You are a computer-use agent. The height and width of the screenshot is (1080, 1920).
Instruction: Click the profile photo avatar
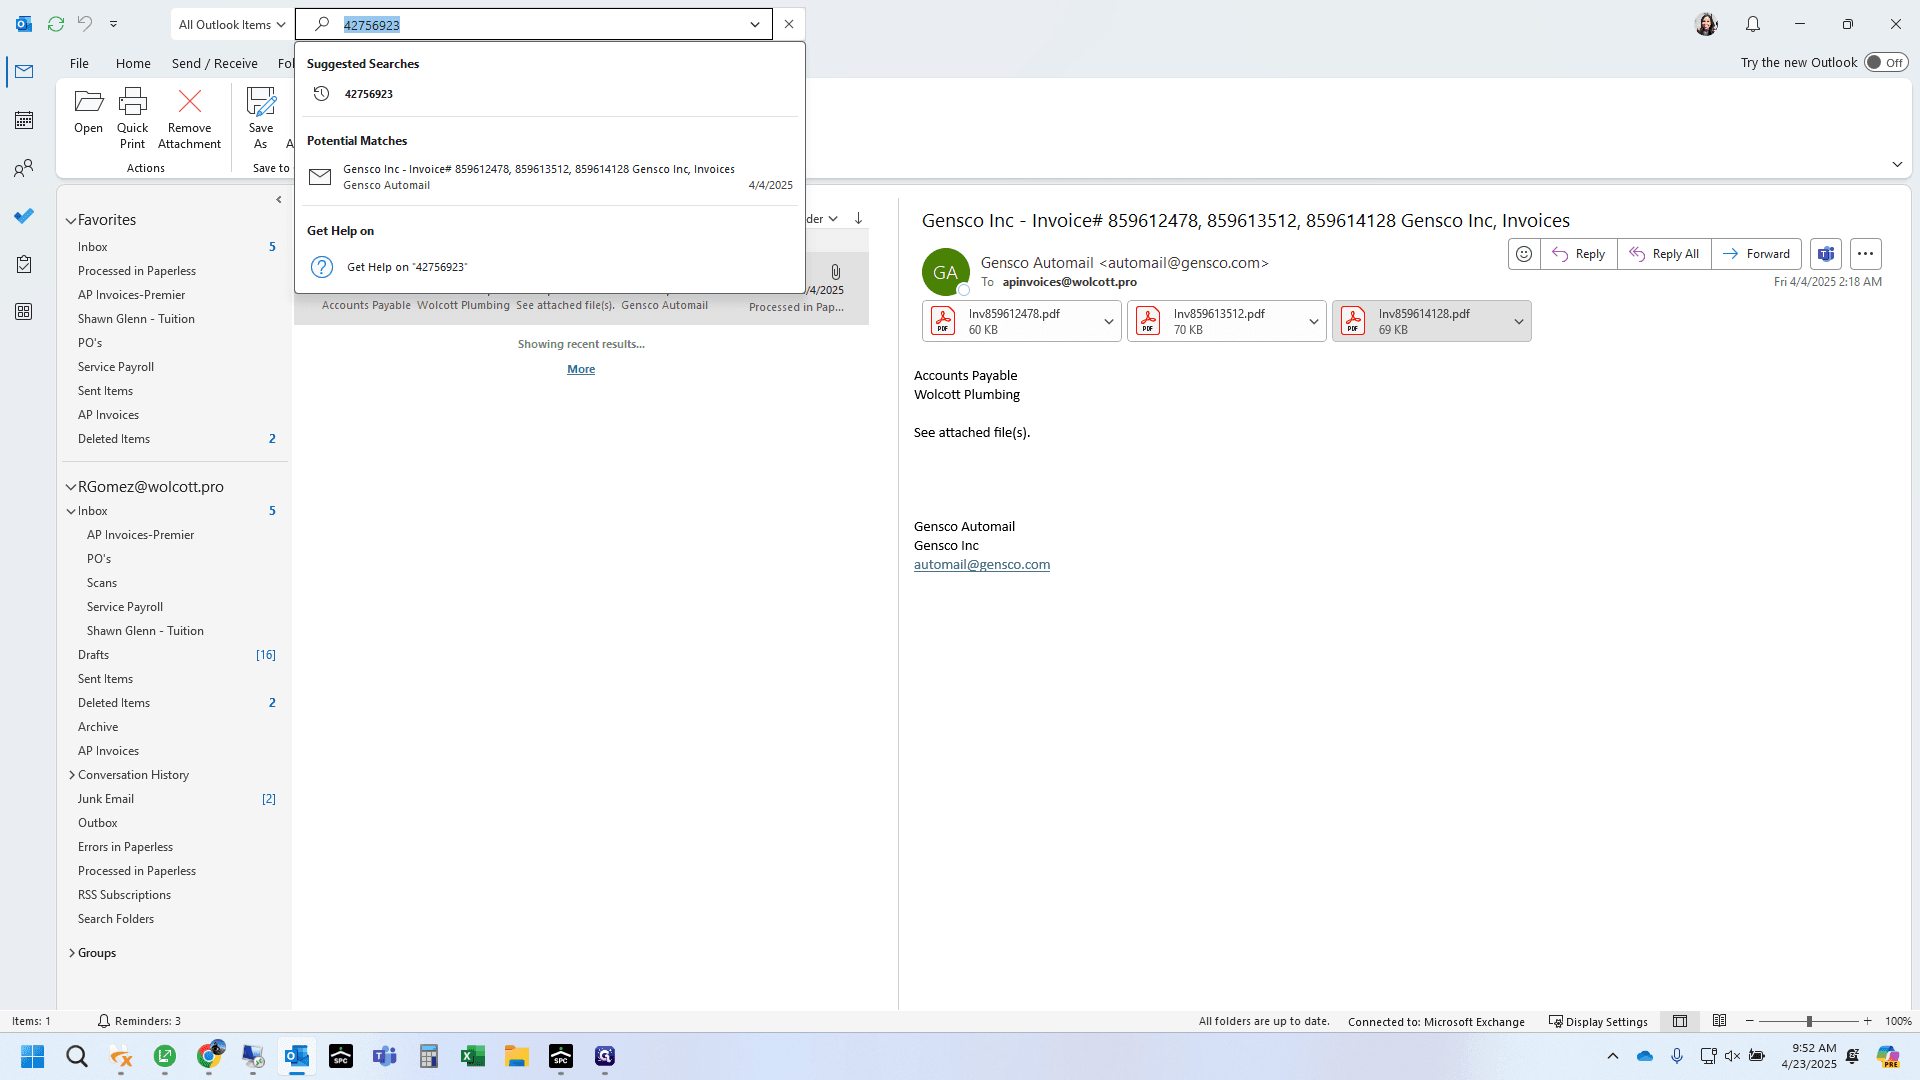(1706, 24)
